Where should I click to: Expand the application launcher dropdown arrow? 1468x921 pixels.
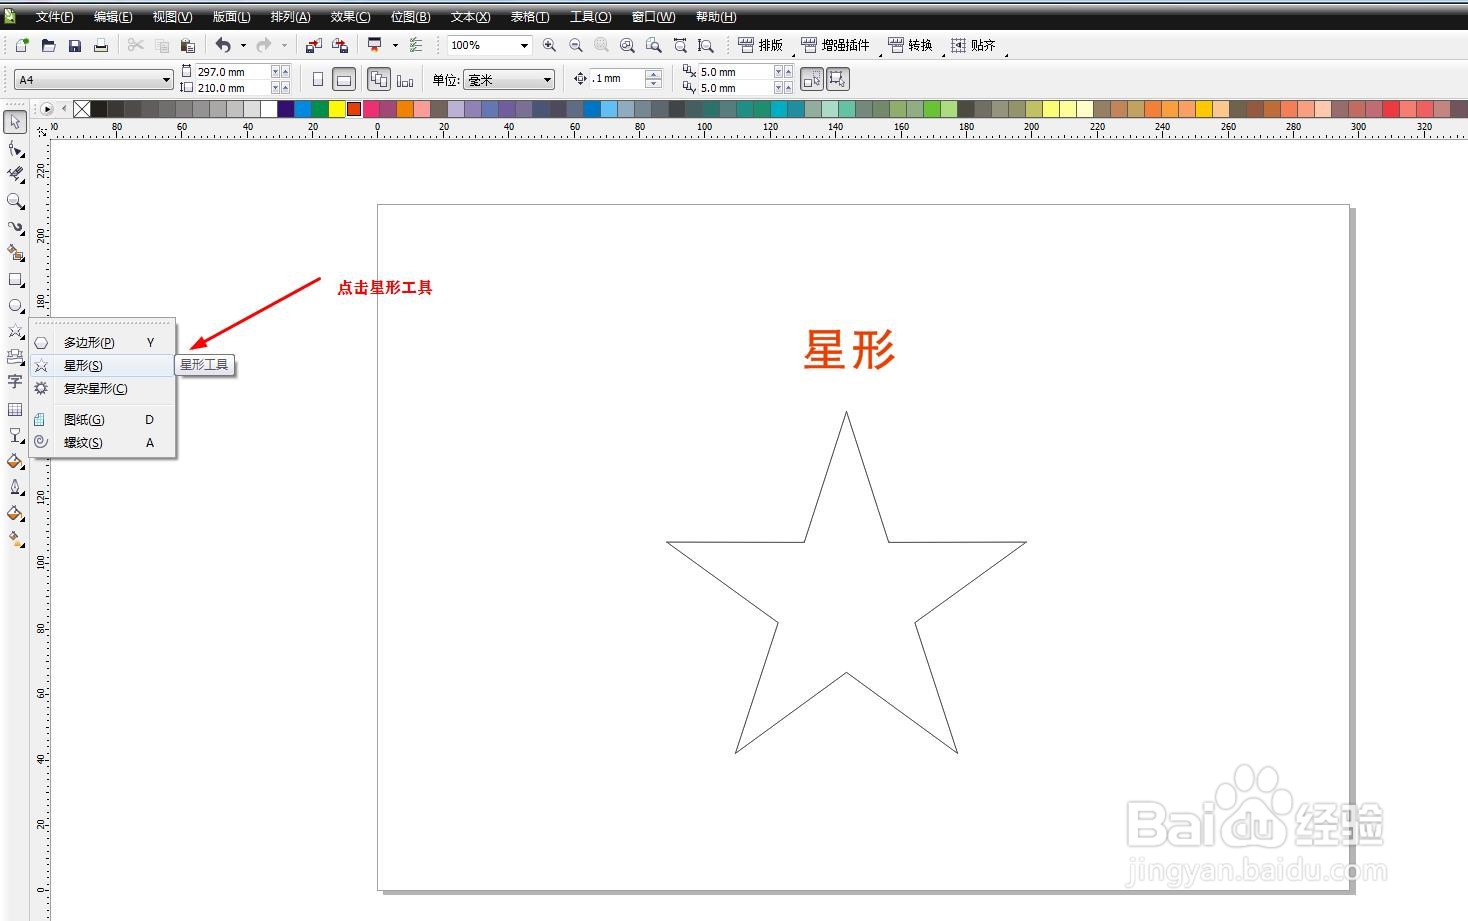click(x=395, y=45)
